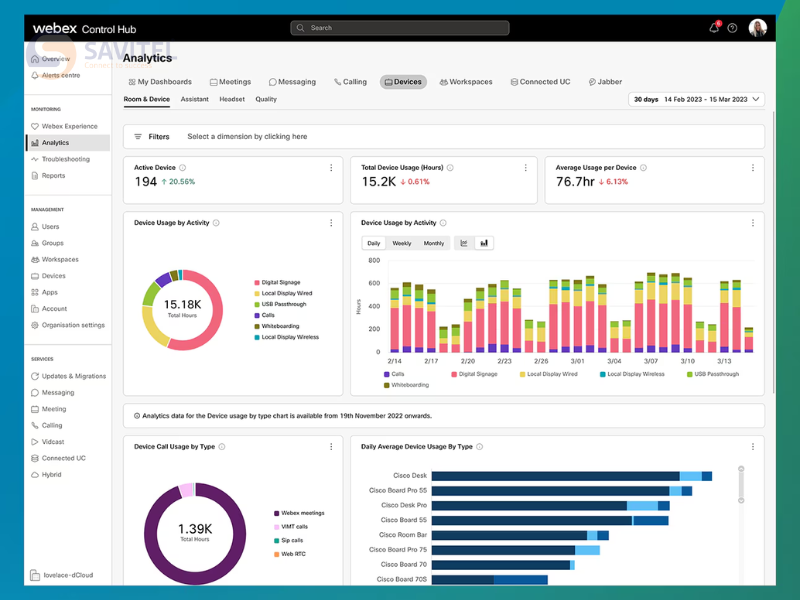The width and height of the screenshot is (800, 600).
Task: Open Webex Experience in sidebar
Action: (64, 126)
